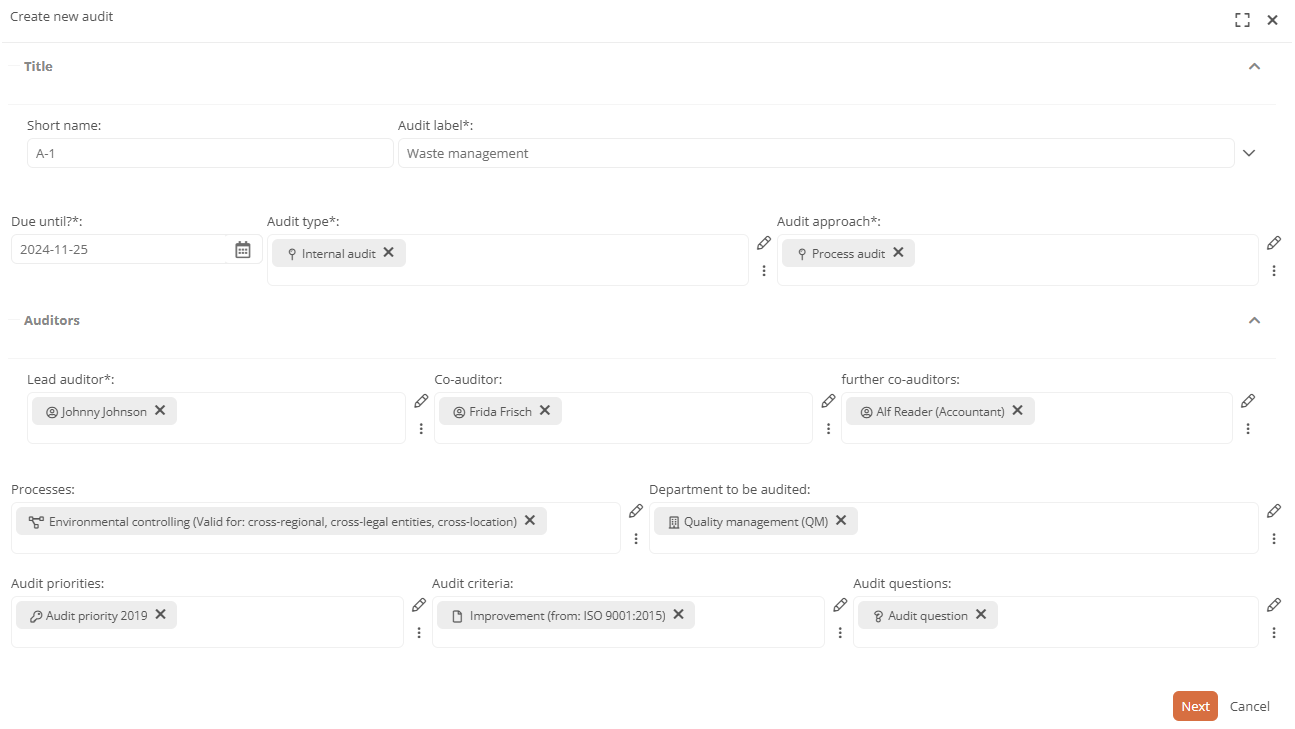The height and width of the screenshot is (729, 1295).
Task: Click the Next button
Action: 1195,706
